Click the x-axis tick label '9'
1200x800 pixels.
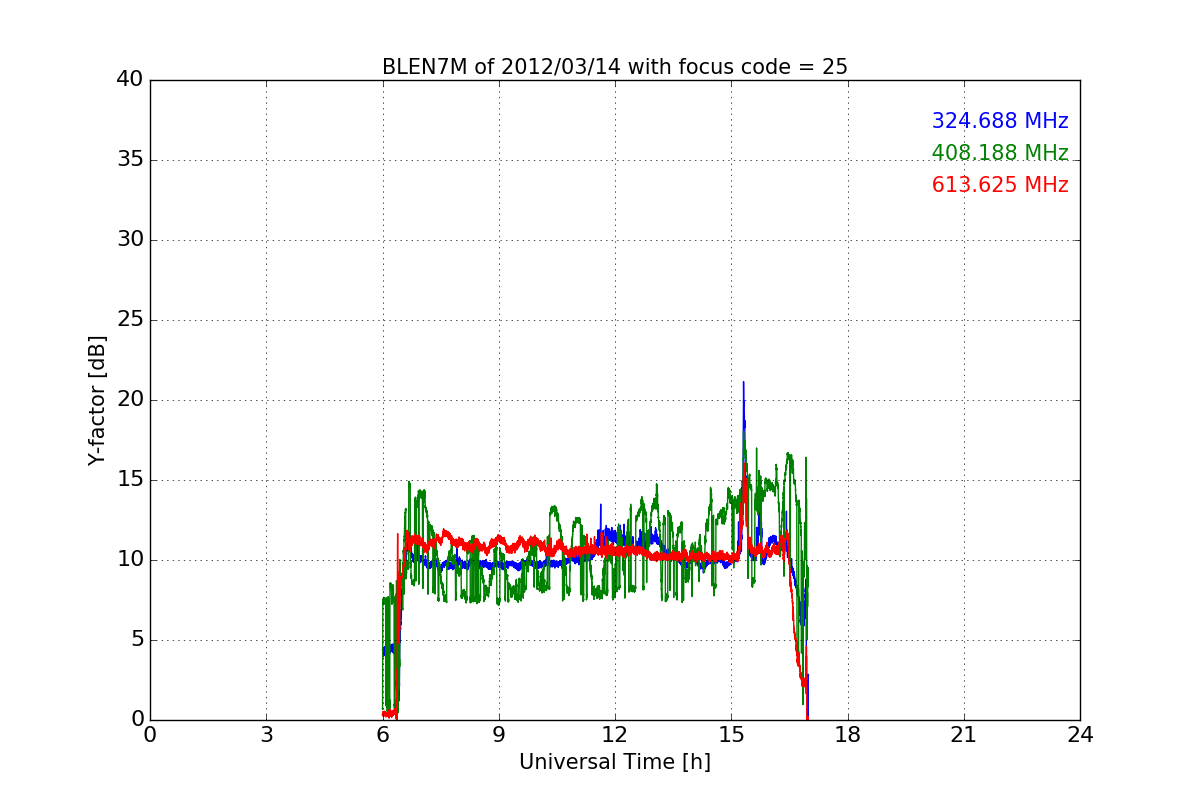coord(499,734)
